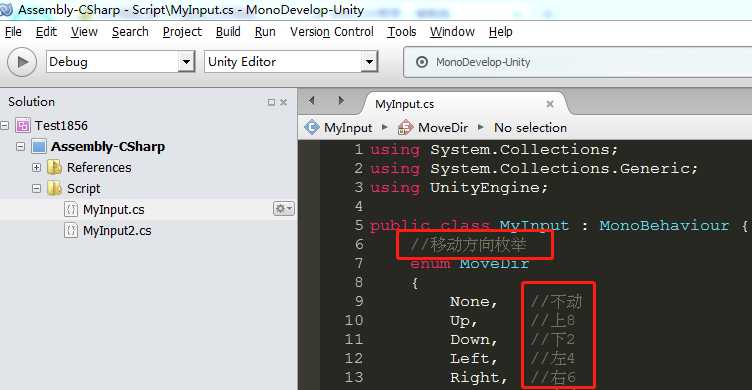Select the Script folder icon
The height and width of the screenshot is (390, 752).
55,188
